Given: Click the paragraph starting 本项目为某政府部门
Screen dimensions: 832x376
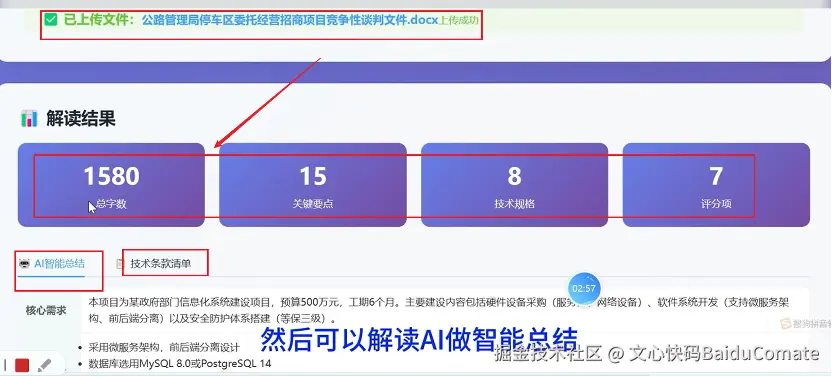Looking at the screenshot, I should (x=439, y=311).
